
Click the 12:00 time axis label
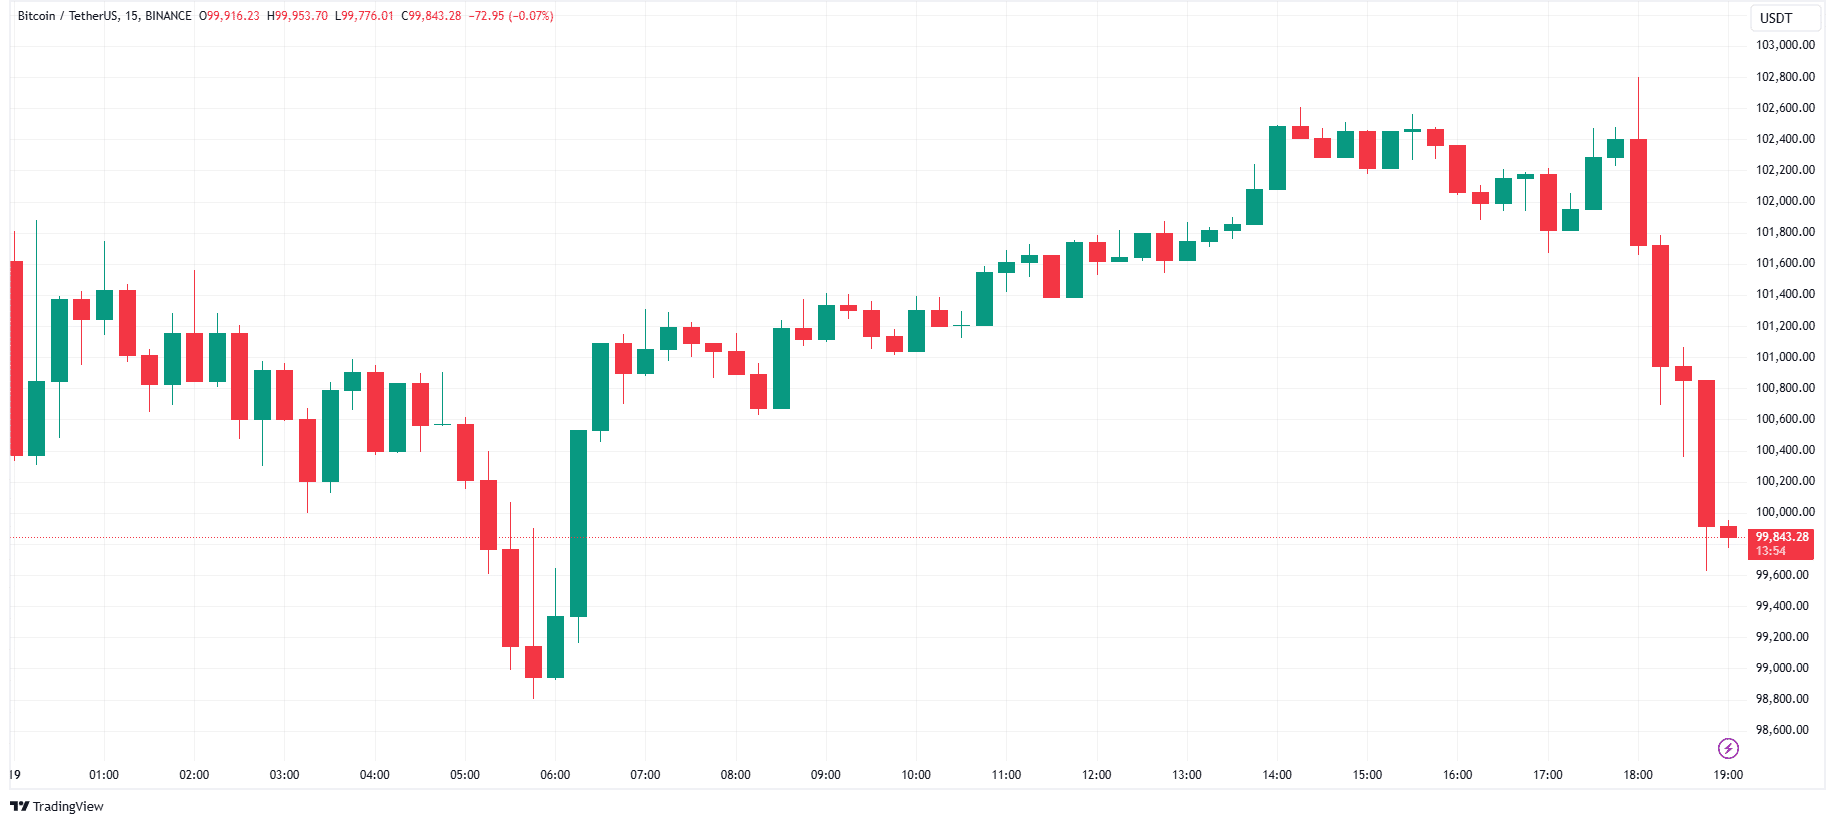pyautogui.click(x=1096, y=775)
